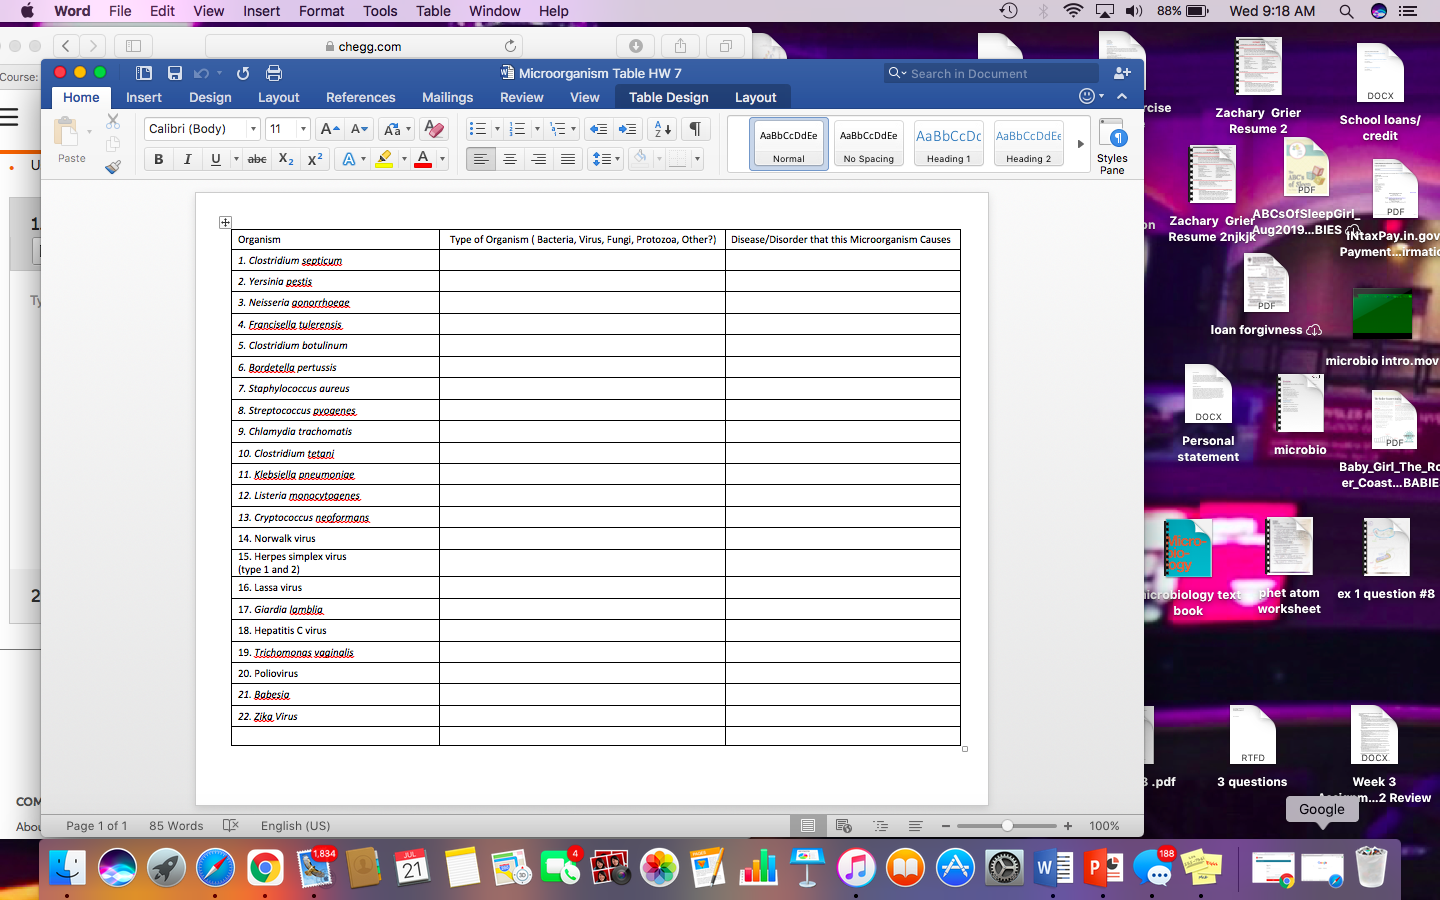Enable justify text alignment
The image size is (1440, 900).
tap(568, 158)
